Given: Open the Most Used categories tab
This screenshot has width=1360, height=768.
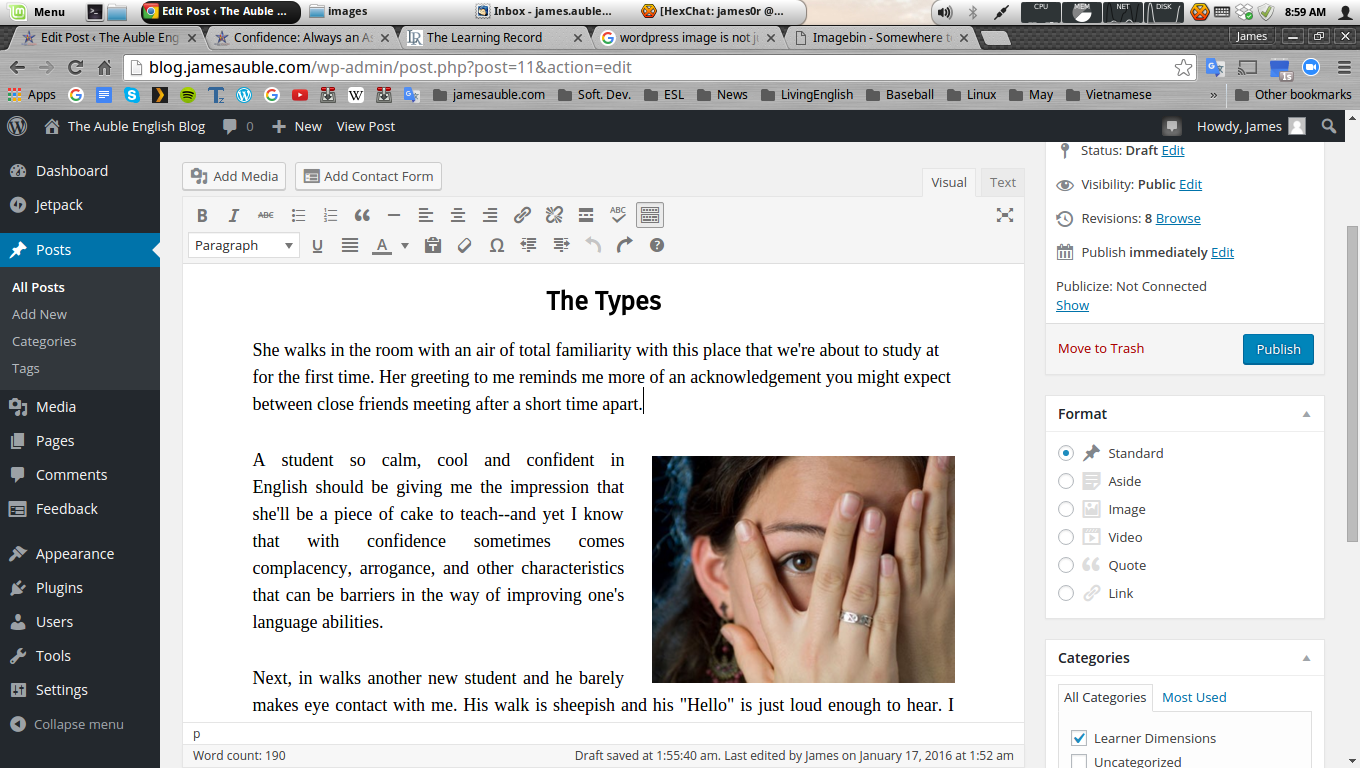Looking at the screenshot, I should tap(1194, 697).
